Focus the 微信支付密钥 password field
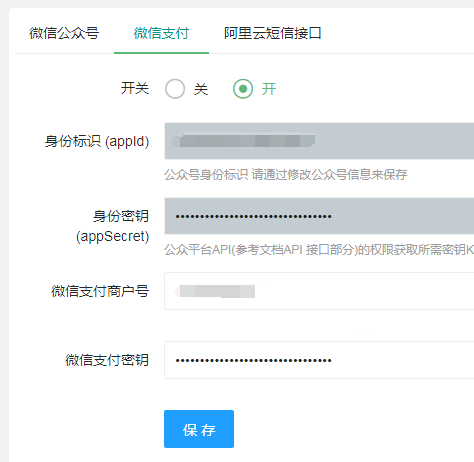The height and width of the screenshot is (462, 474). (x=319, y=360)
